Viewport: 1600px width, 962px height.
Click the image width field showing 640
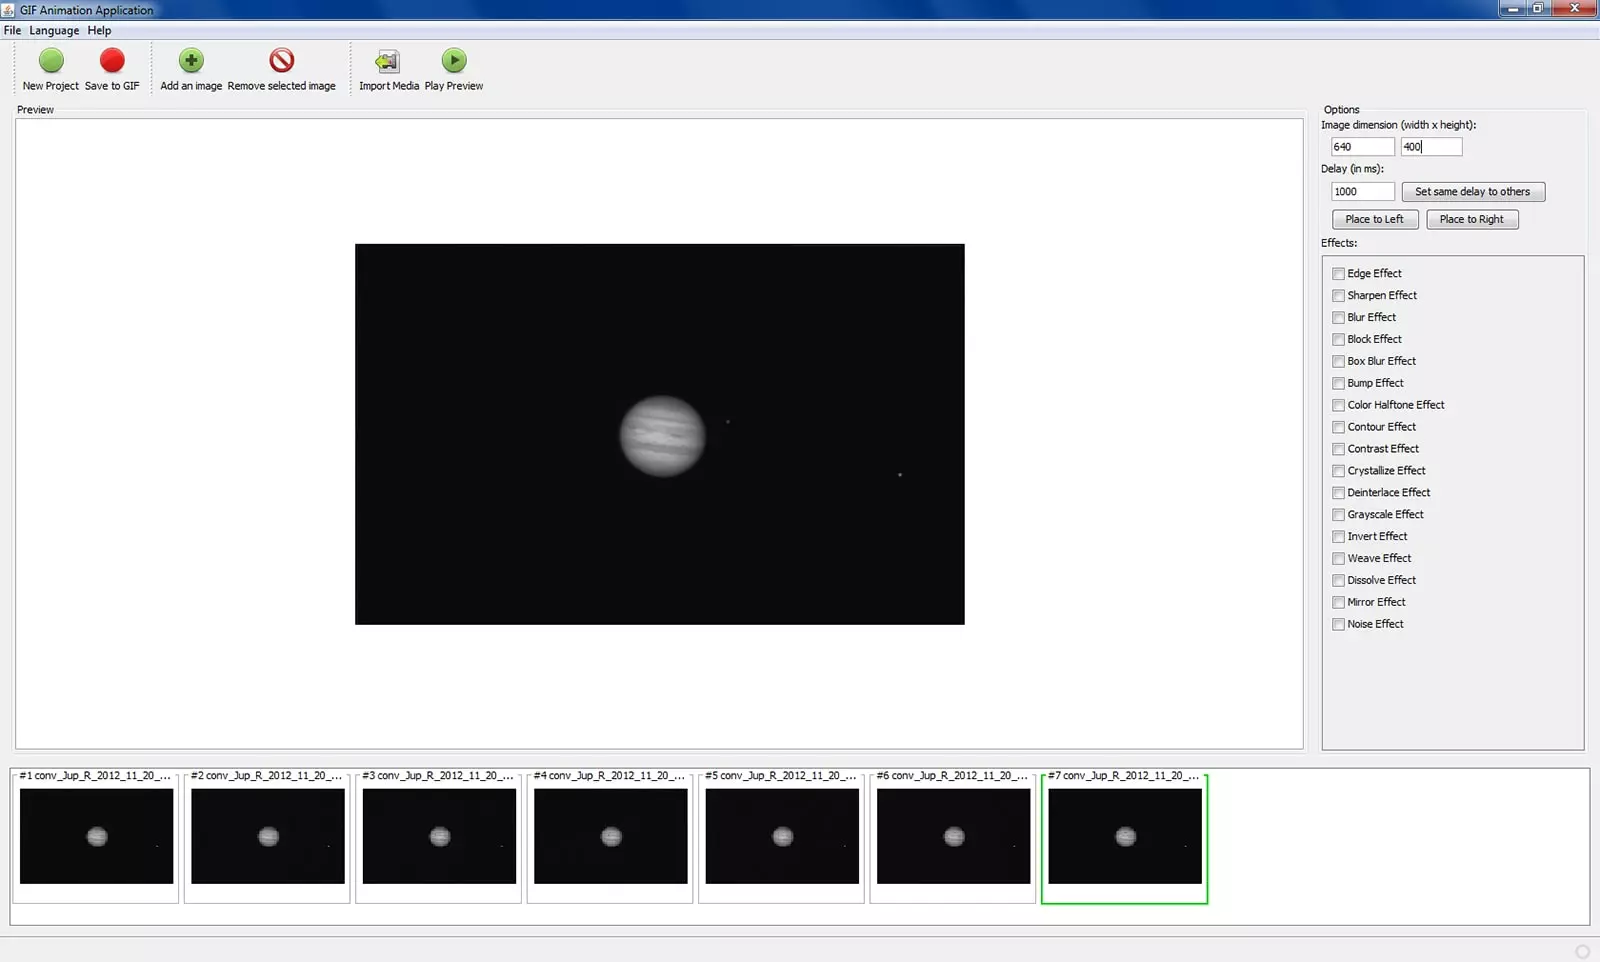(1361, 147)
